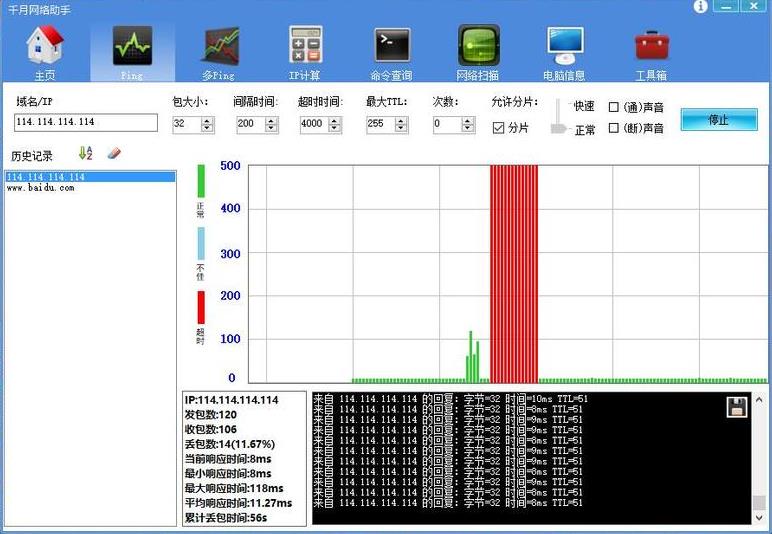This screenshot has width=772, height=534.
Task: Enable the (通)声音 sound checkbox
Action: [614, 107]
